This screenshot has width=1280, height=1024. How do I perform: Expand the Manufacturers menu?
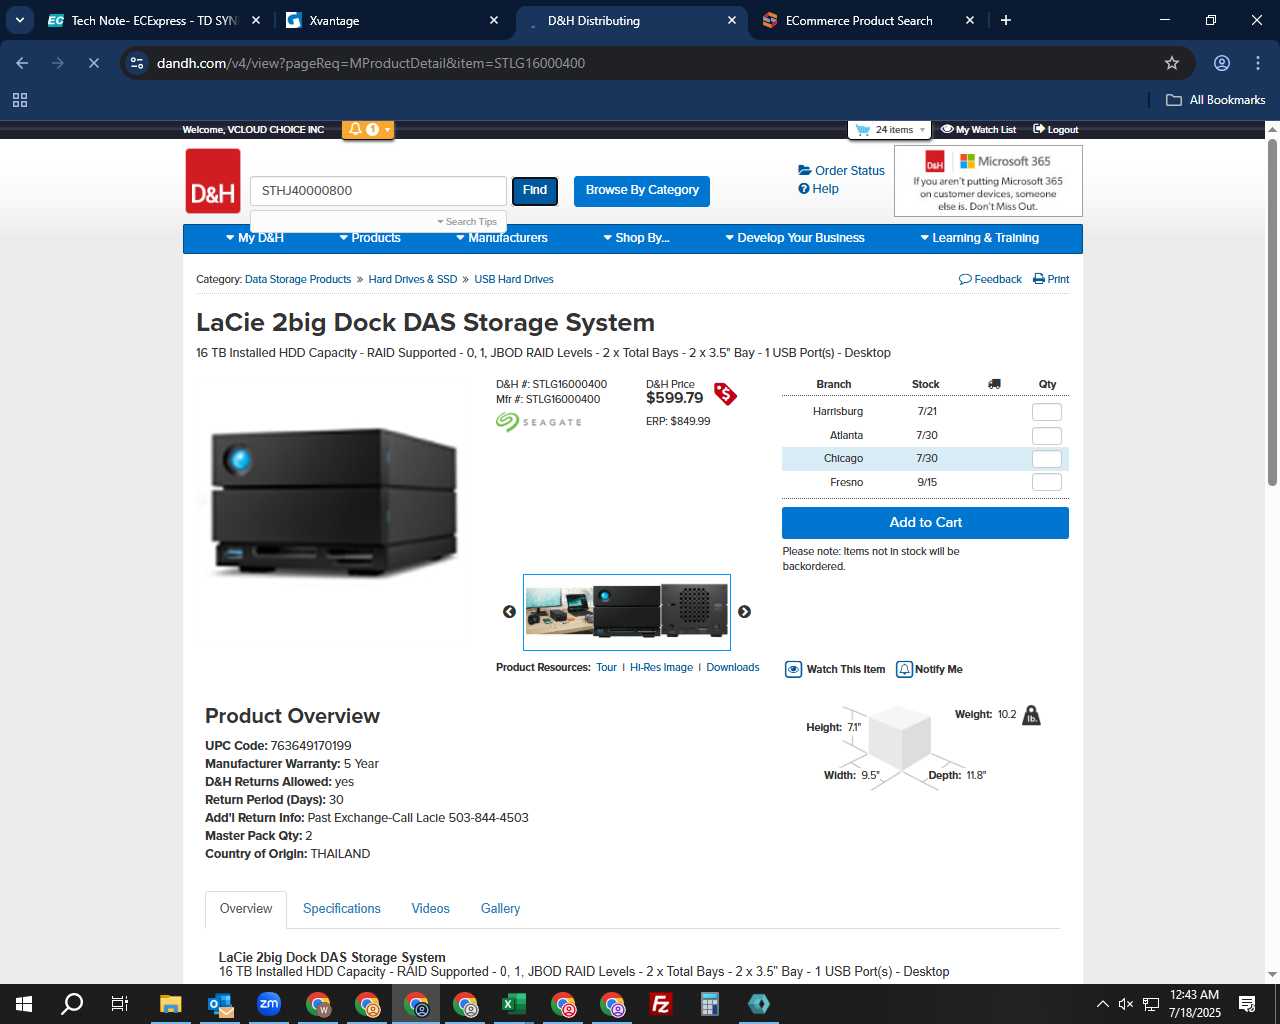tap(502, 238)
